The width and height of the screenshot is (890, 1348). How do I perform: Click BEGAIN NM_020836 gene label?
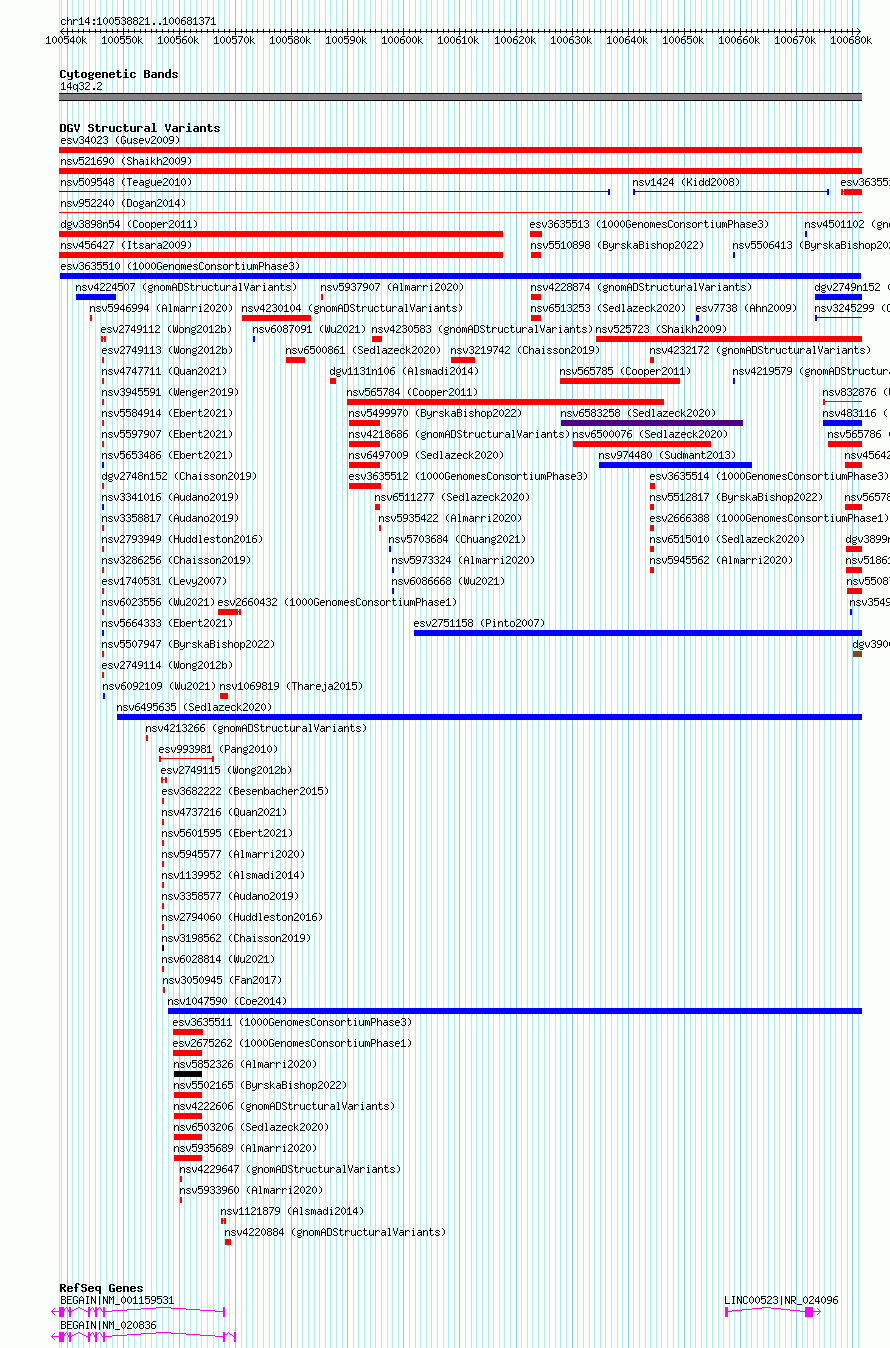point(108,1325)
